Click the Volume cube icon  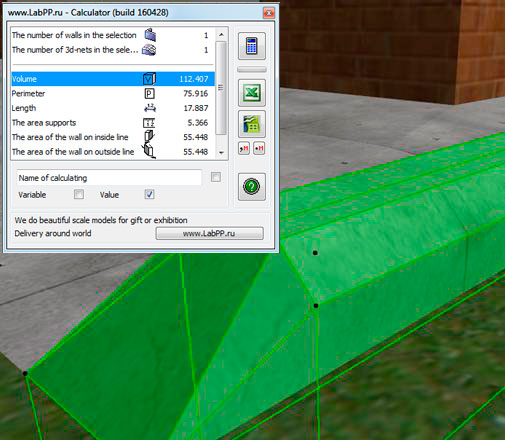149,79
